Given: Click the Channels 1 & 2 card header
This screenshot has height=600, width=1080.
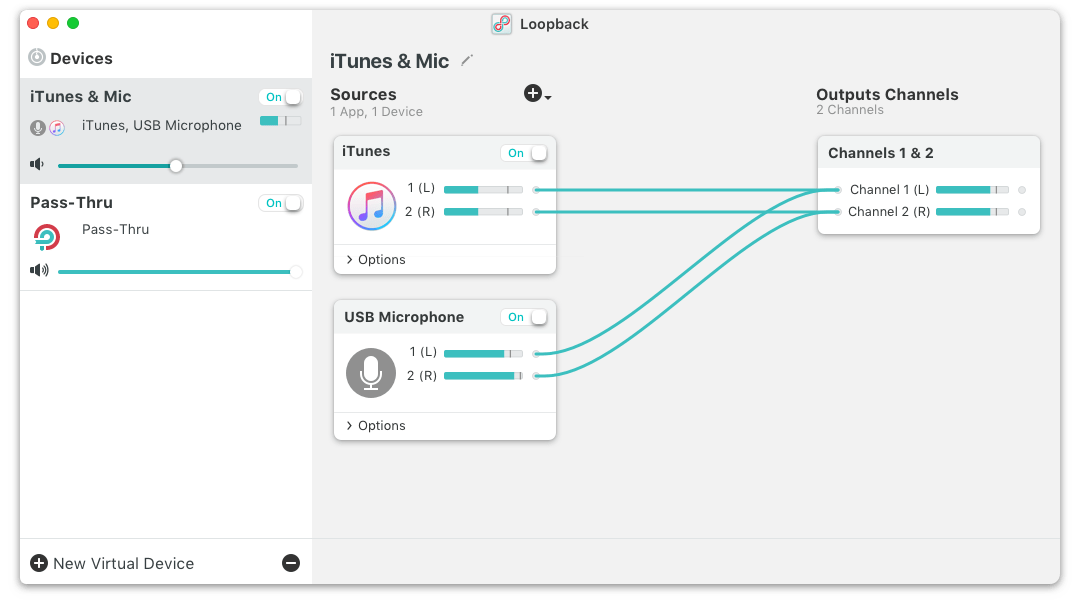Looking at the screenshot, I should (x=928, y=152).
